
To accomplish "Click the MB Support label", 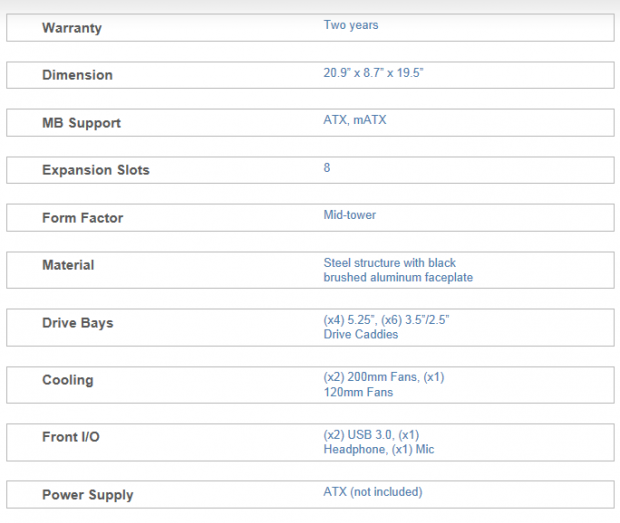I will point(81,123).
